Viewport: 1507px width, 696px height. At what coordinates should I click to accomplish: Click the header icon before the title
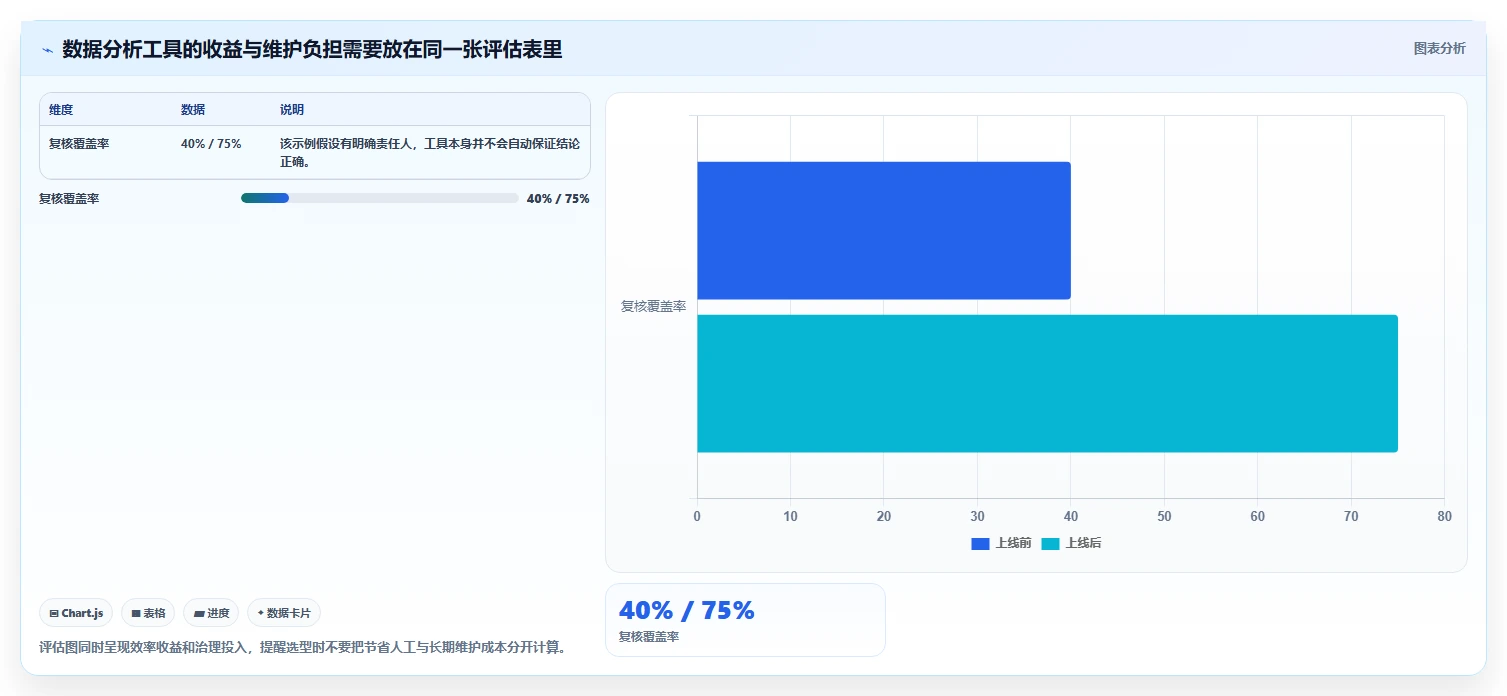pyautogui.click(x=47, y=50)
